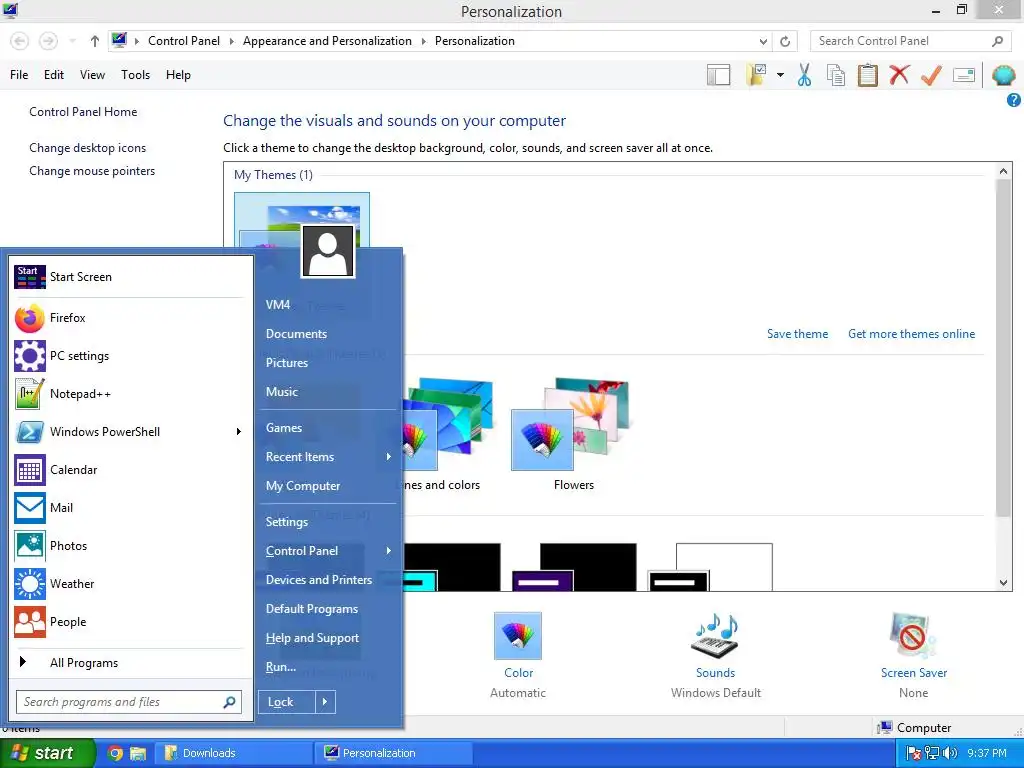Open the Weather app entry

pyautogui.click(x=128, y=584)
